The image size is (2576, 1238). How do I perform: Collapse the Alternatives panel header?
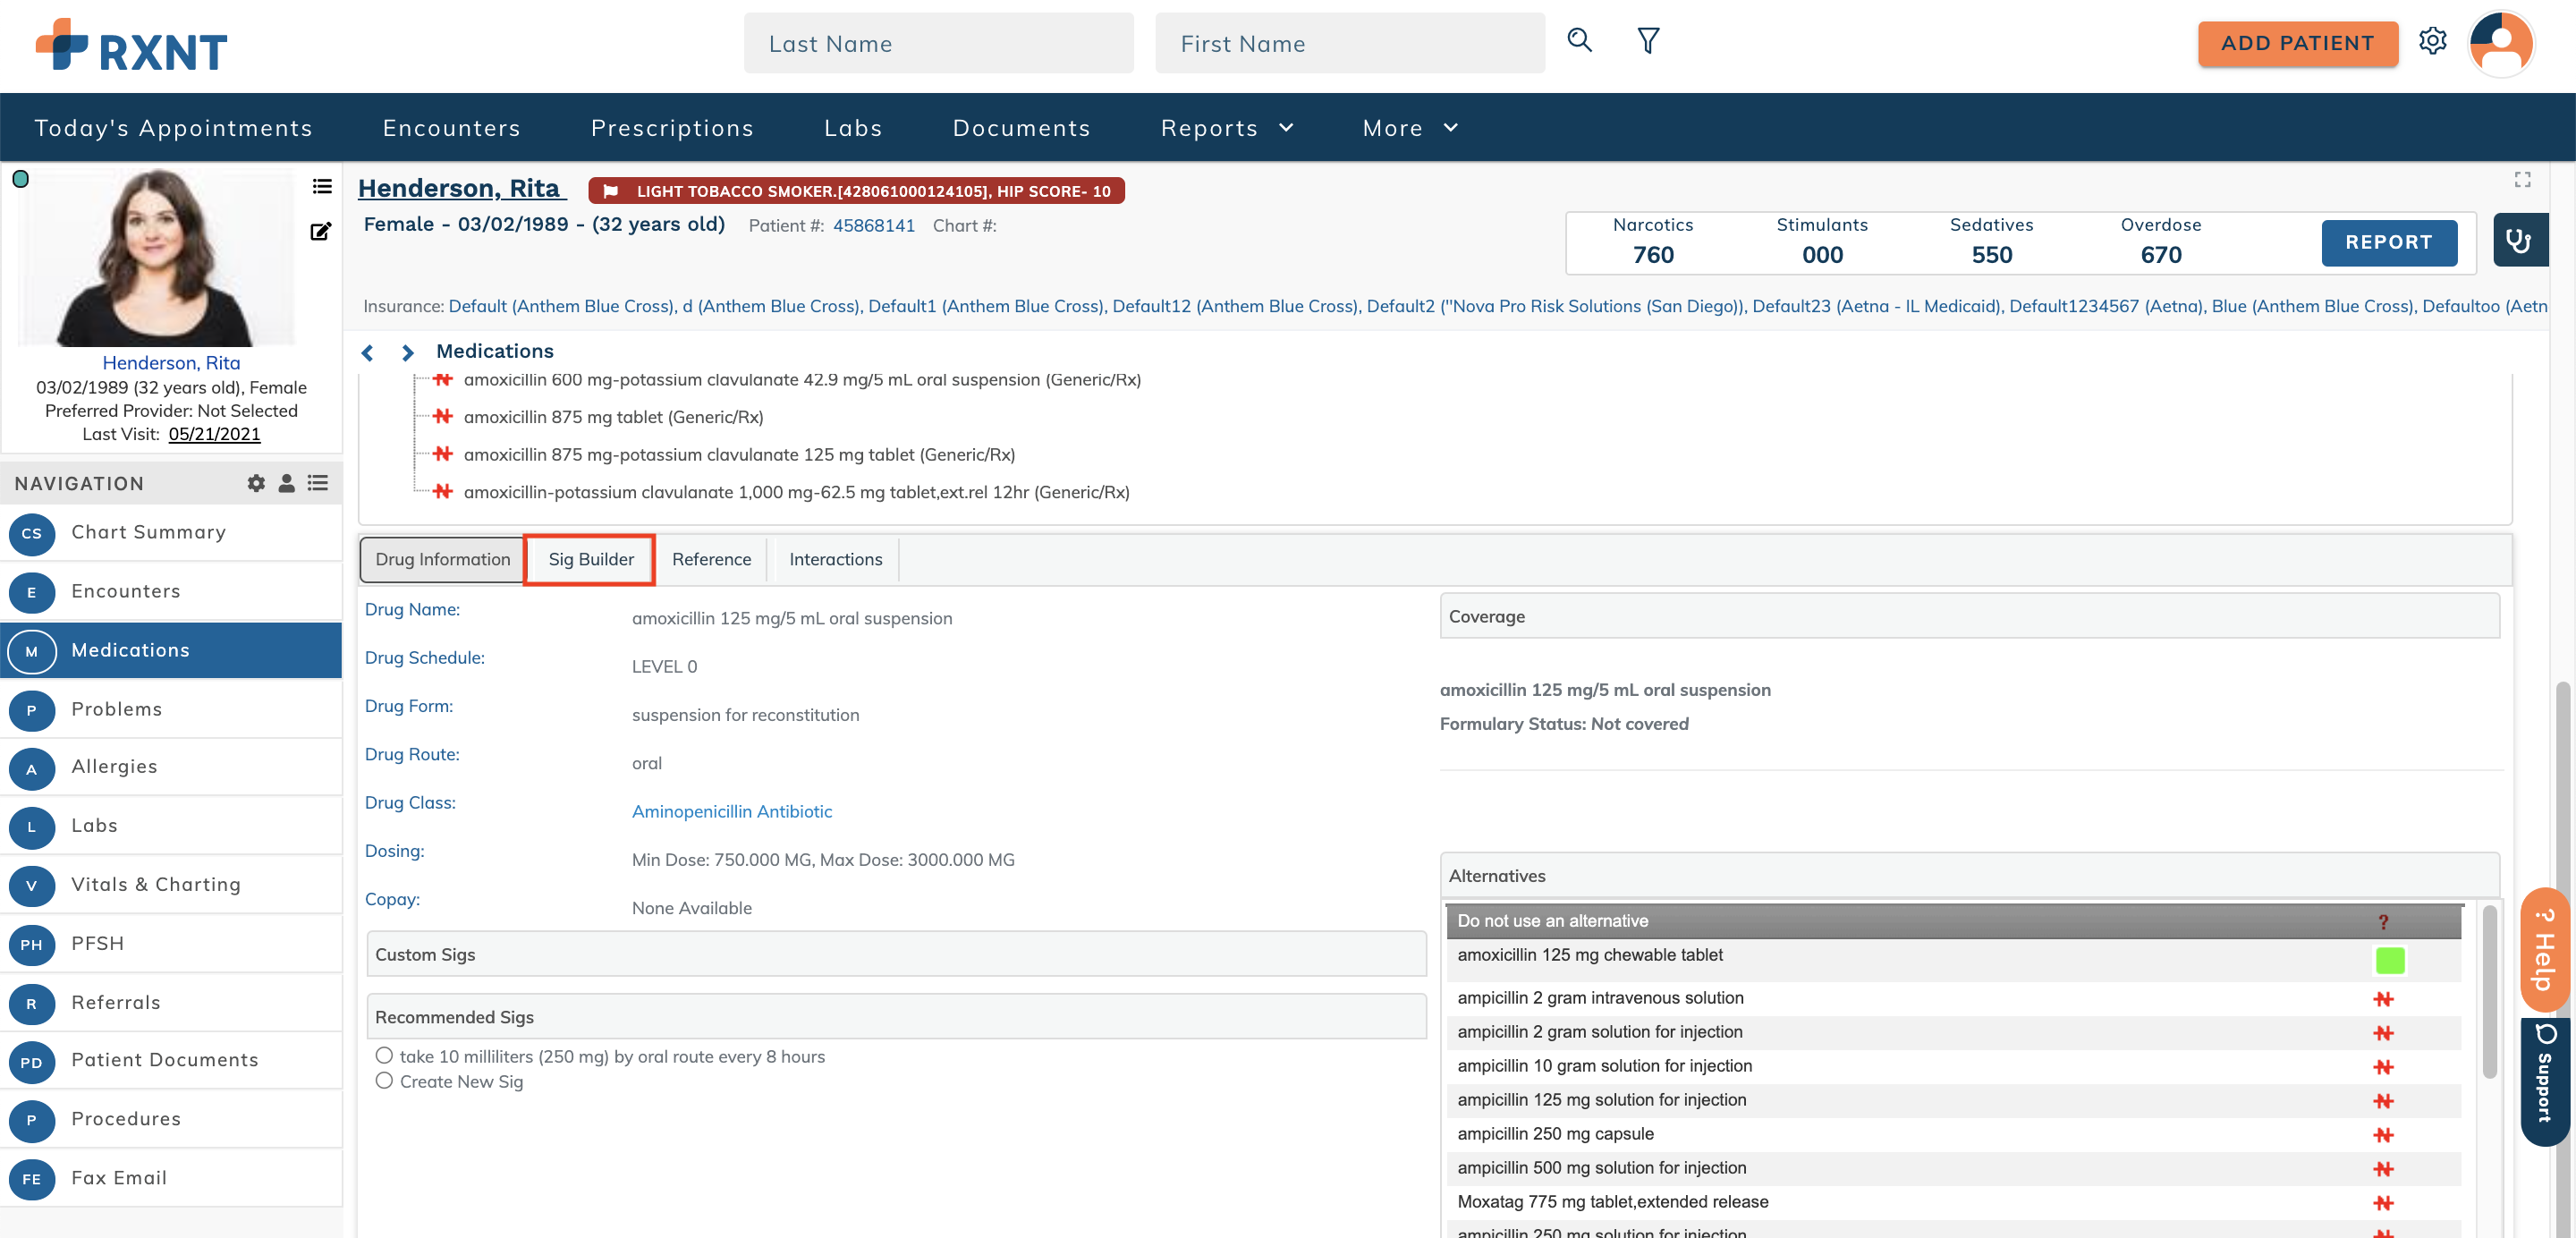pyautogui.click(x=1969, y=875)
